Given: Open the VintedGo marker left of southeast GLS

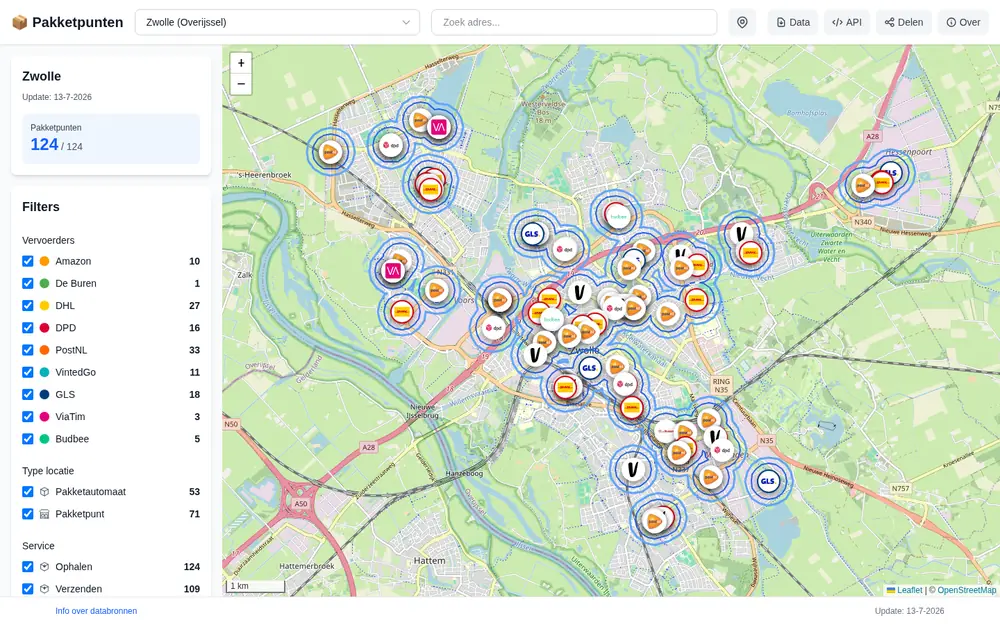Looking at the screenshot, I should tap(633, 469).
